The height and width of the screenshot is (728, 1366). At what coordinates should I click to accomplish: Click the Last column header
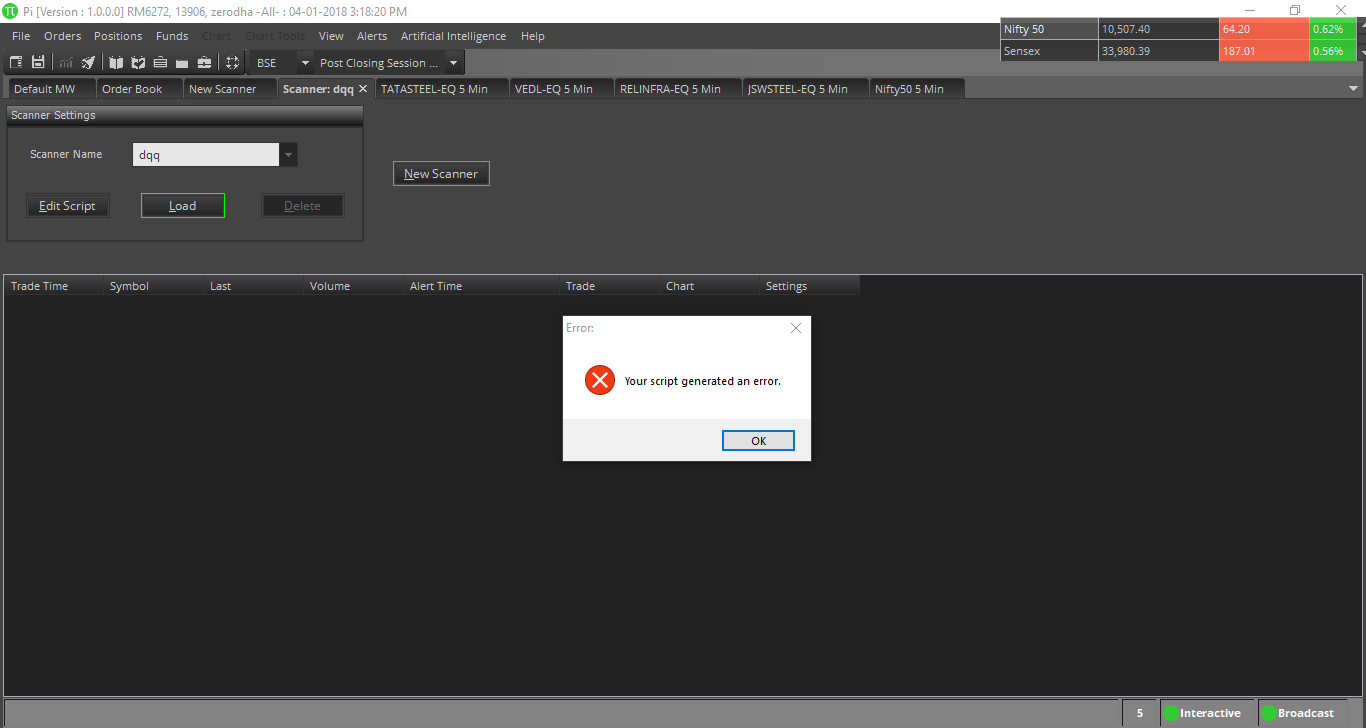pos(254,286)
